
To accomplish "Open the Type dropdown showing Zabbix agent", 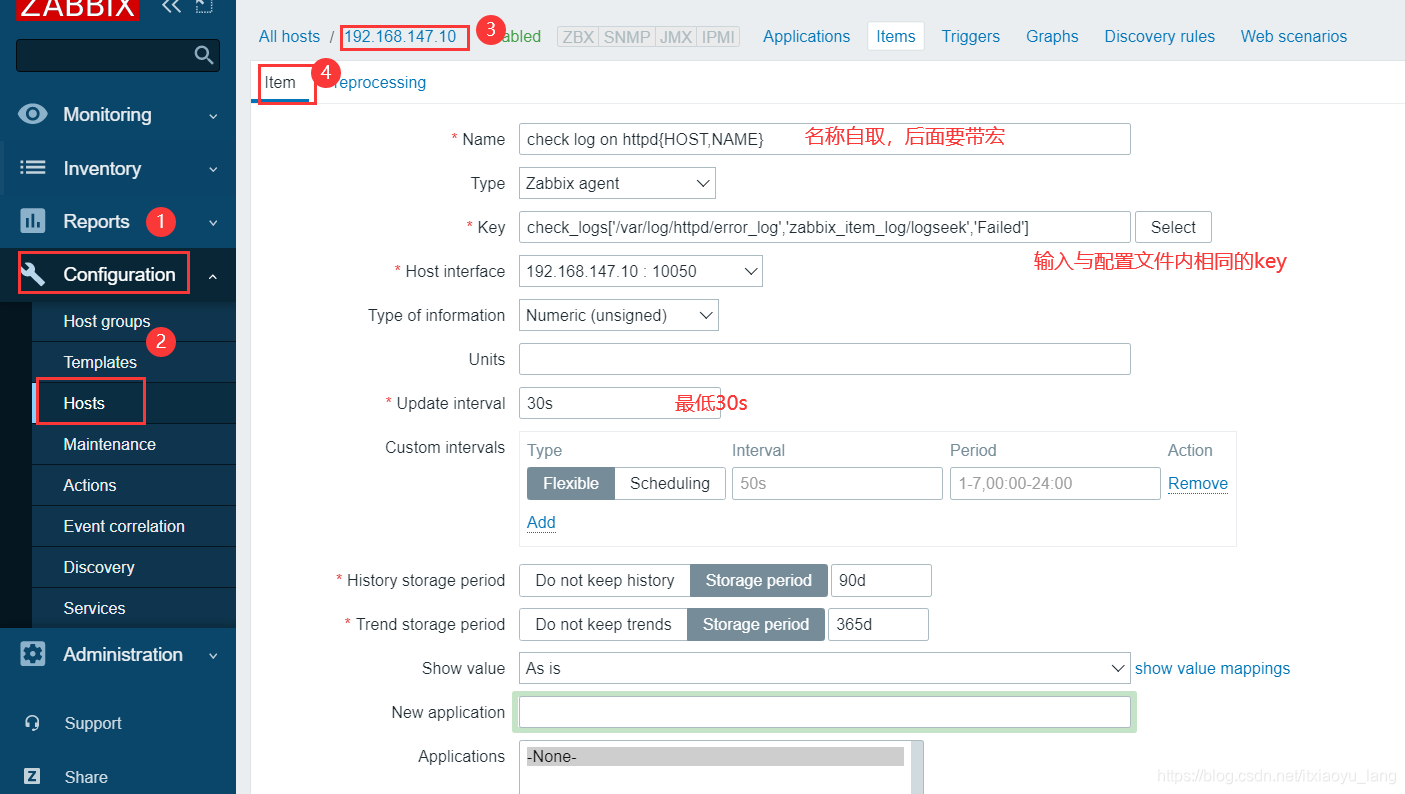I will (617, 183).
